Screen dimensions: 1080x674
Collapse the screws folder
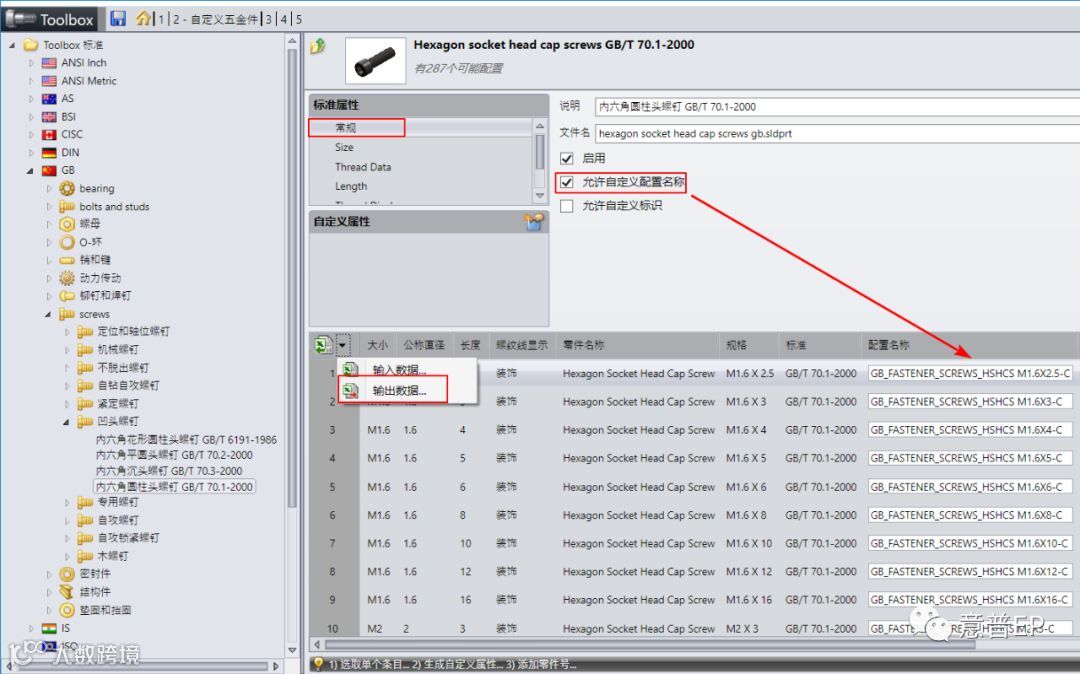click(x=48, y=314)
